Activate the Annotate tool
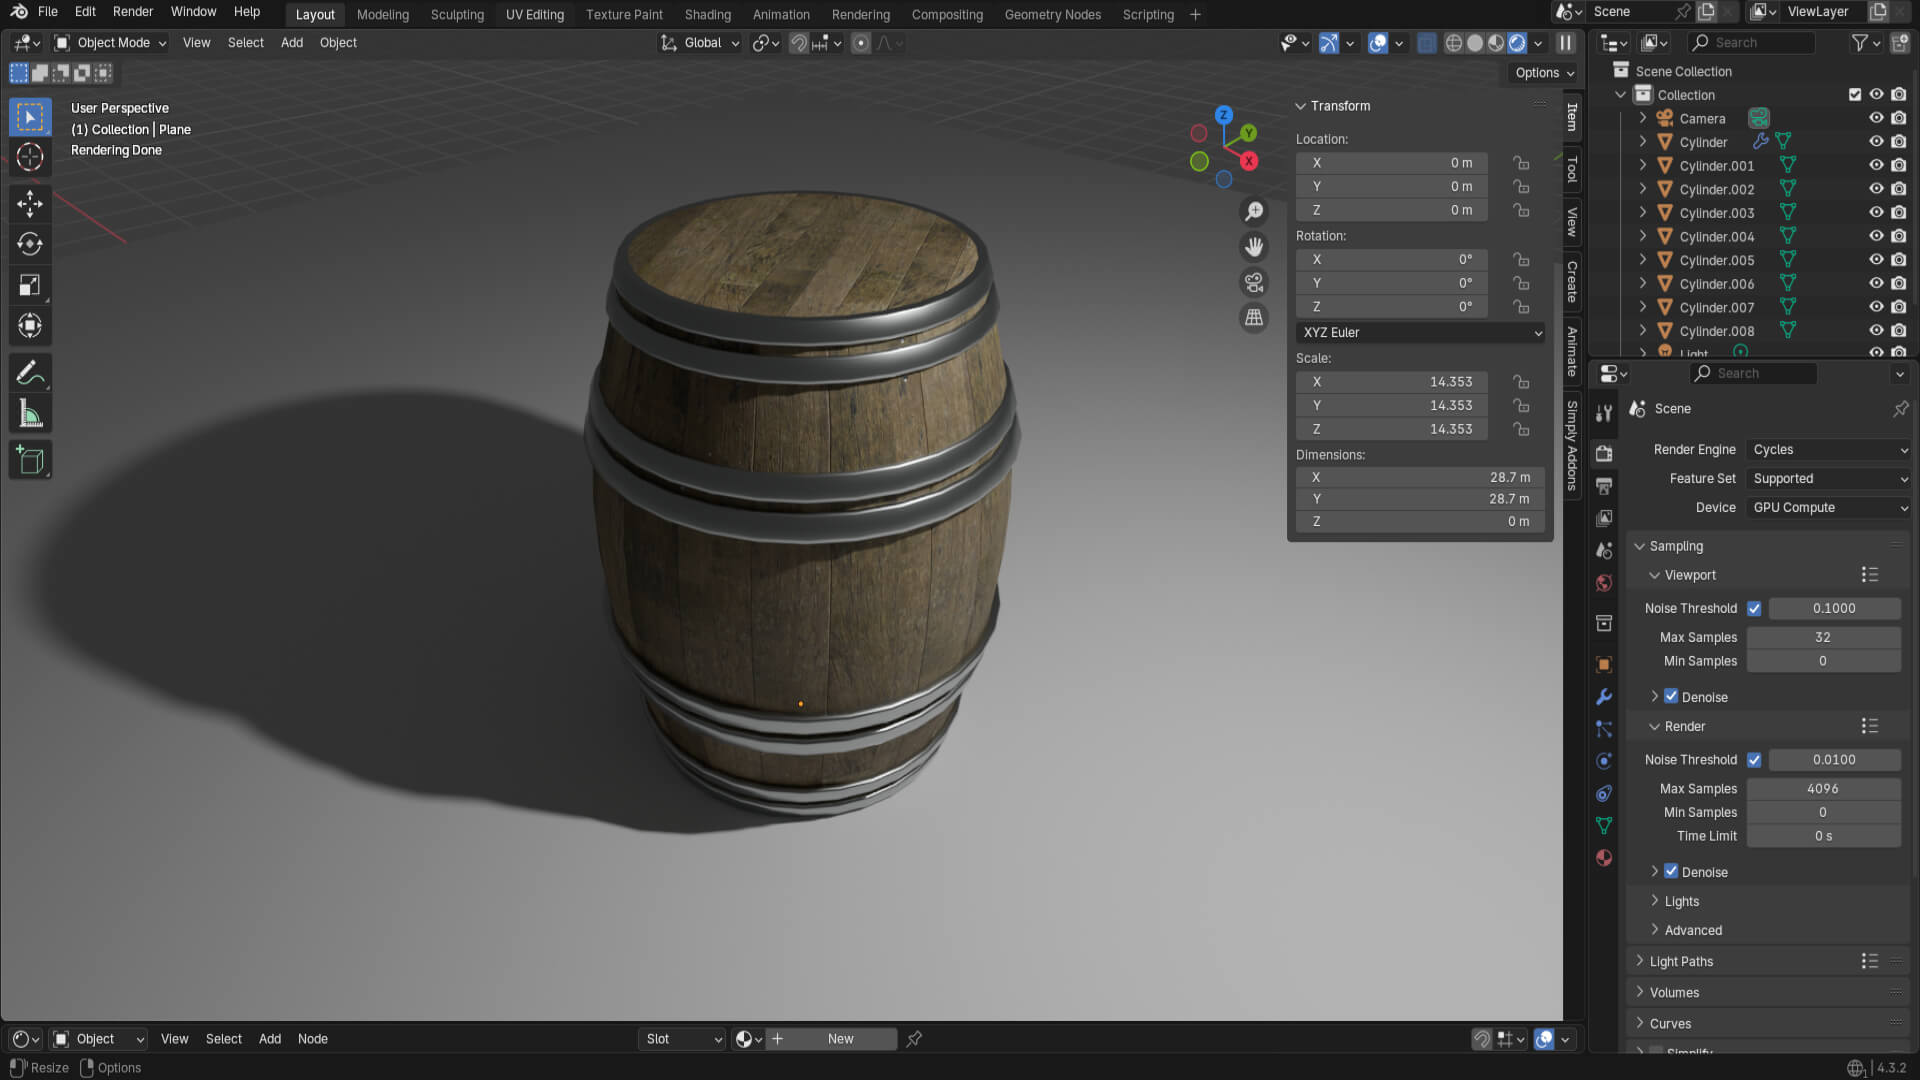The image size is (1920, 1080). coord(30,373)
